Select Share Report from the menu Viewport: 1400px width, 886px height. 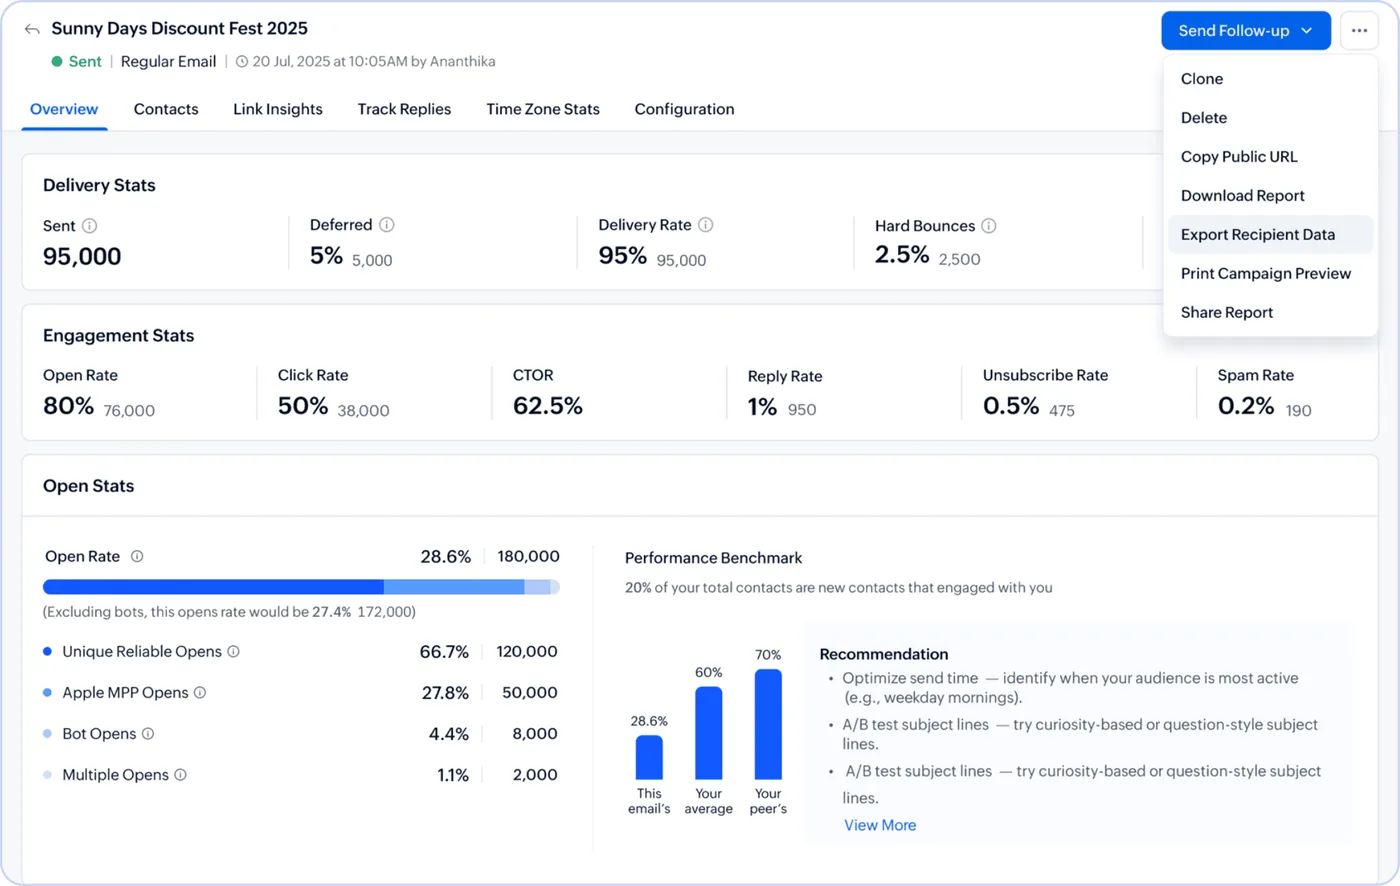coord(1270,313)
